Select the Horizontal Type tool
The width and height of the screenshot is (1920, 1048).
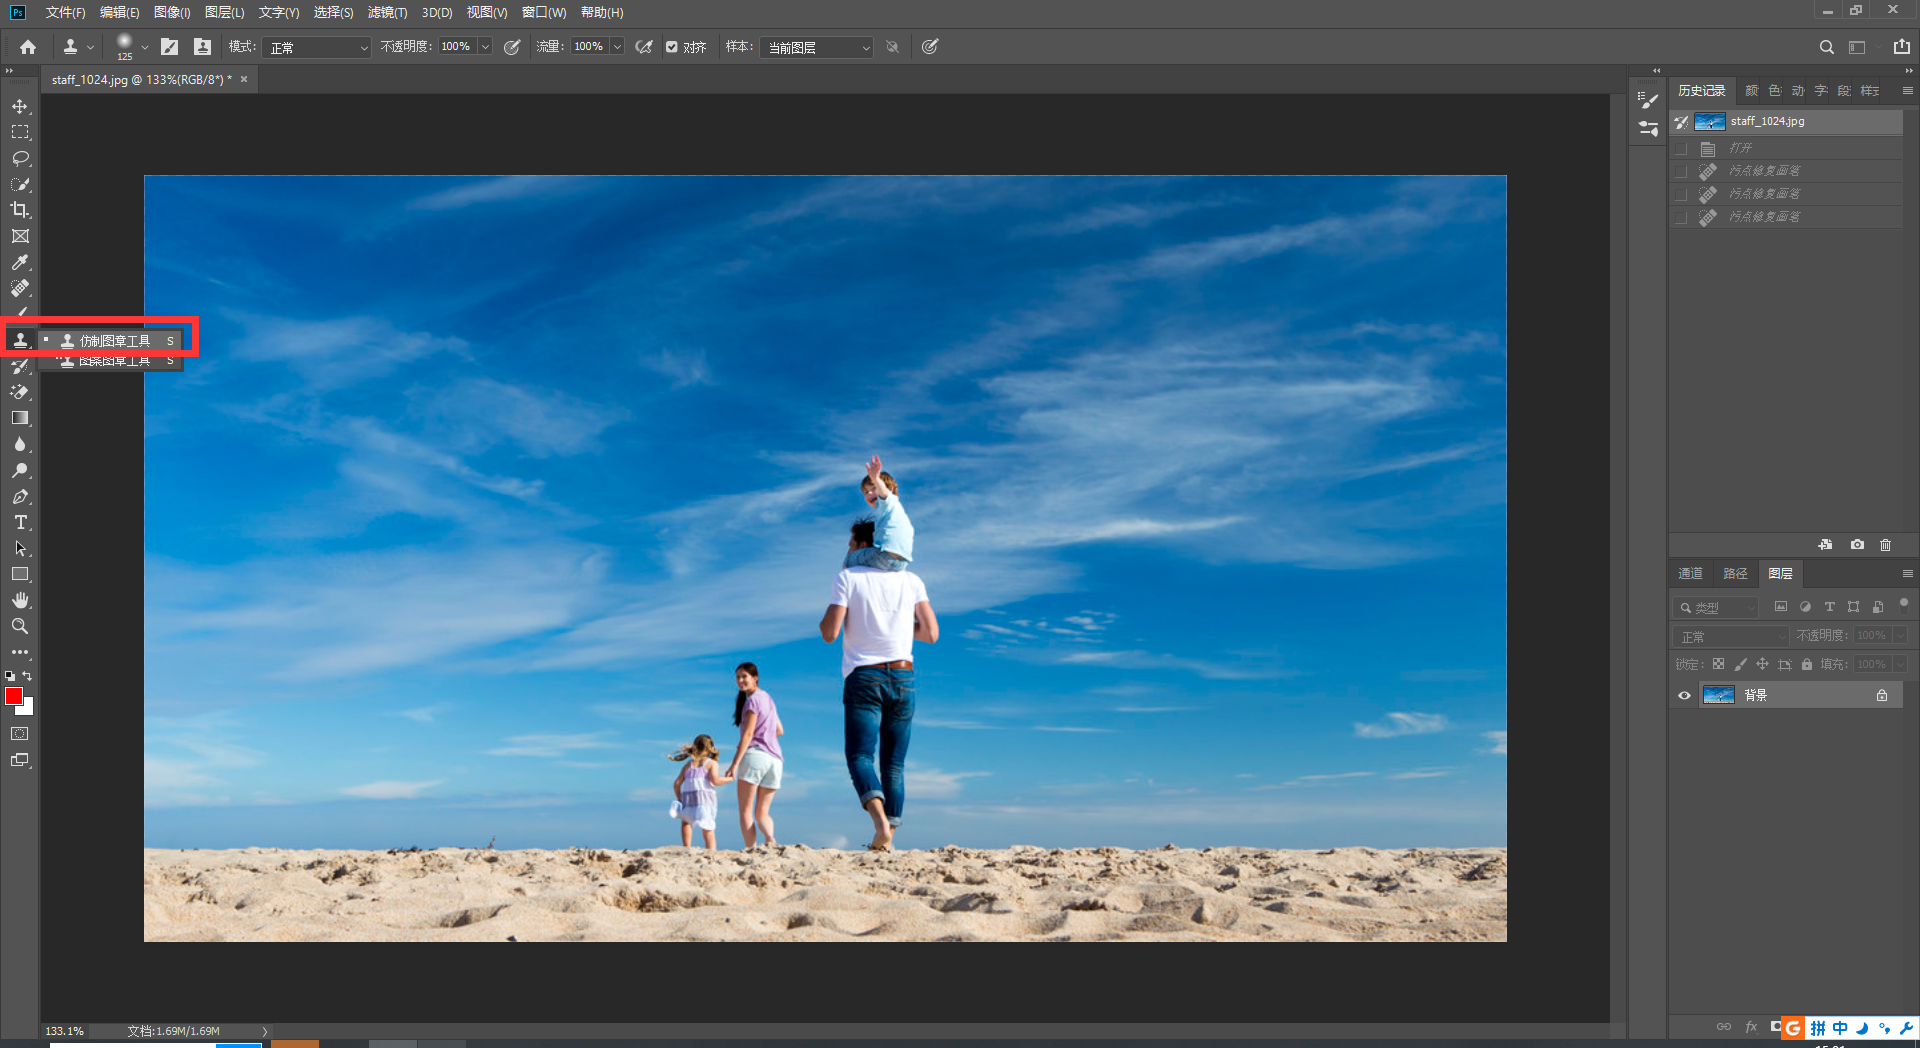point(20,522)
